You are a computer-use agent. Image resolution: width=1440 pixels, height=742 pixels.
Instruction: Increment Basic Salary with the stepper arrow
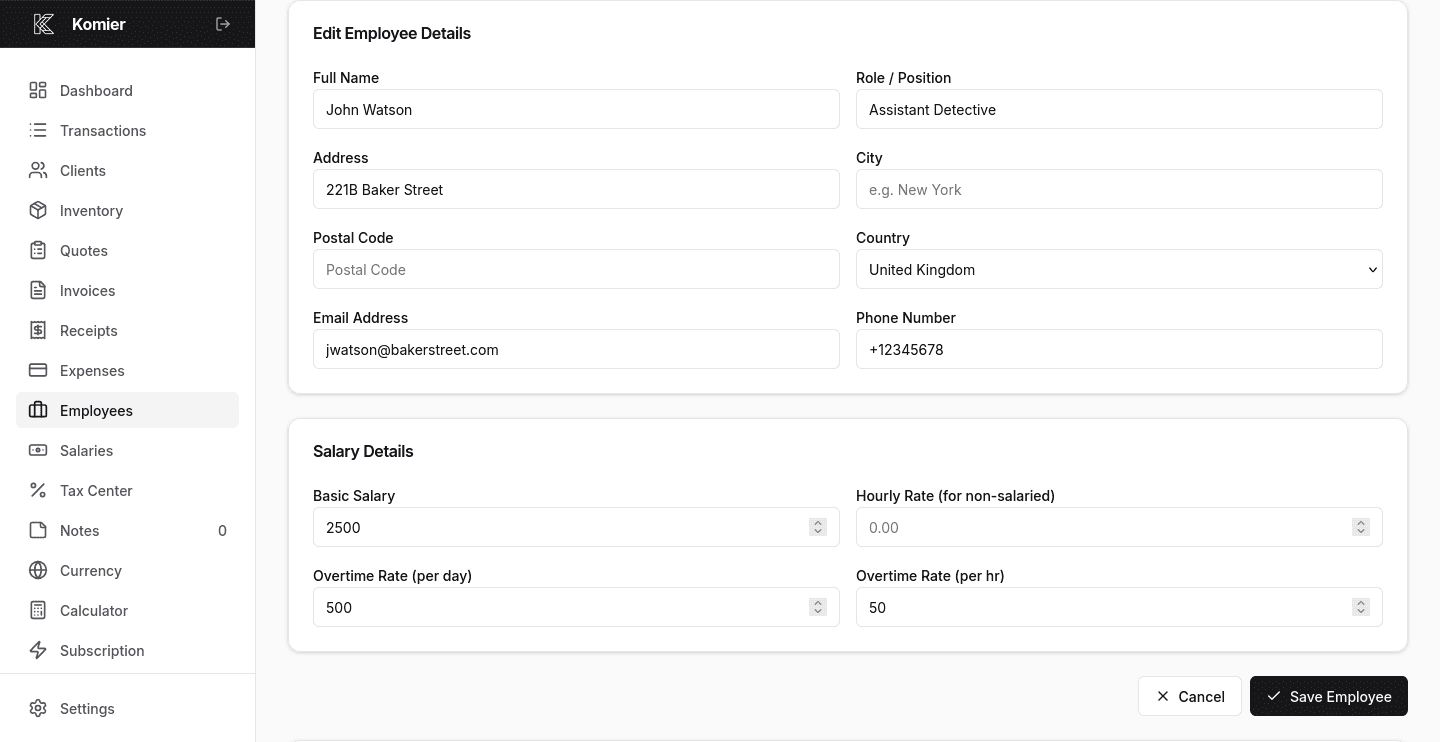point(817,522)
